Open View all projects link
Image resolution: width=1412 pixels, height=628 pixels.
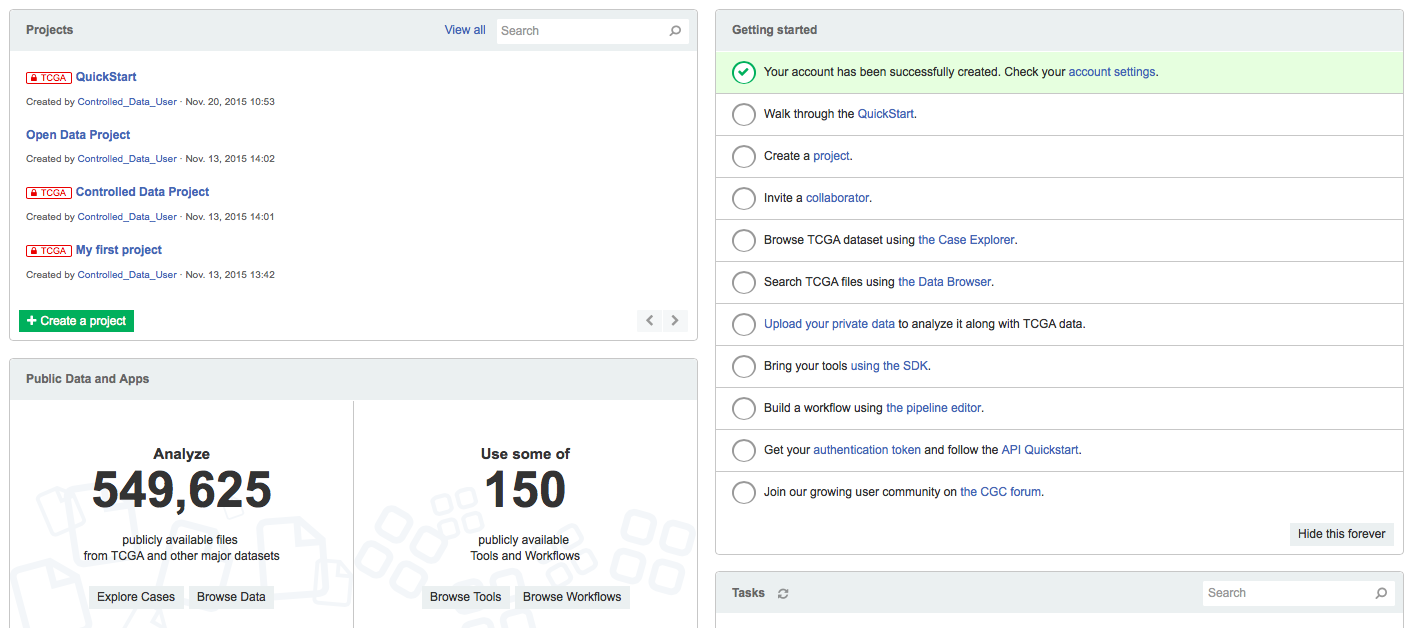pos(465,30)
